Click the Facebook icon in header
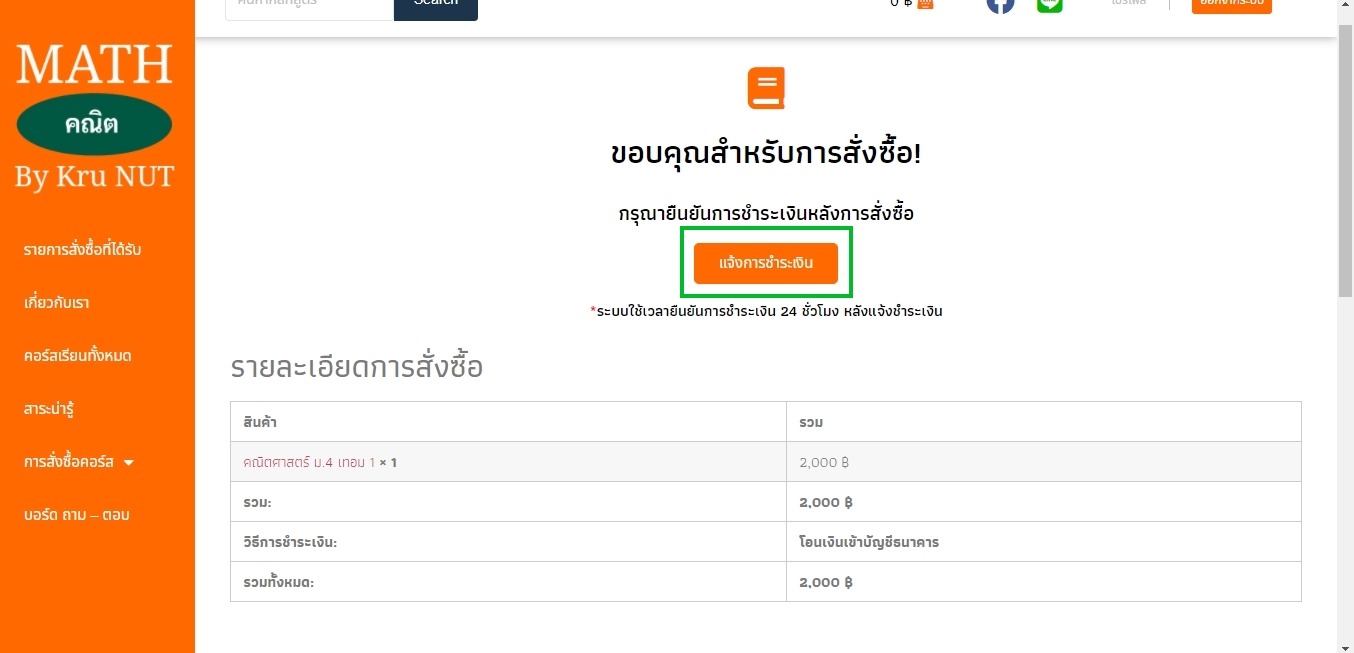 pos(1000,4)
